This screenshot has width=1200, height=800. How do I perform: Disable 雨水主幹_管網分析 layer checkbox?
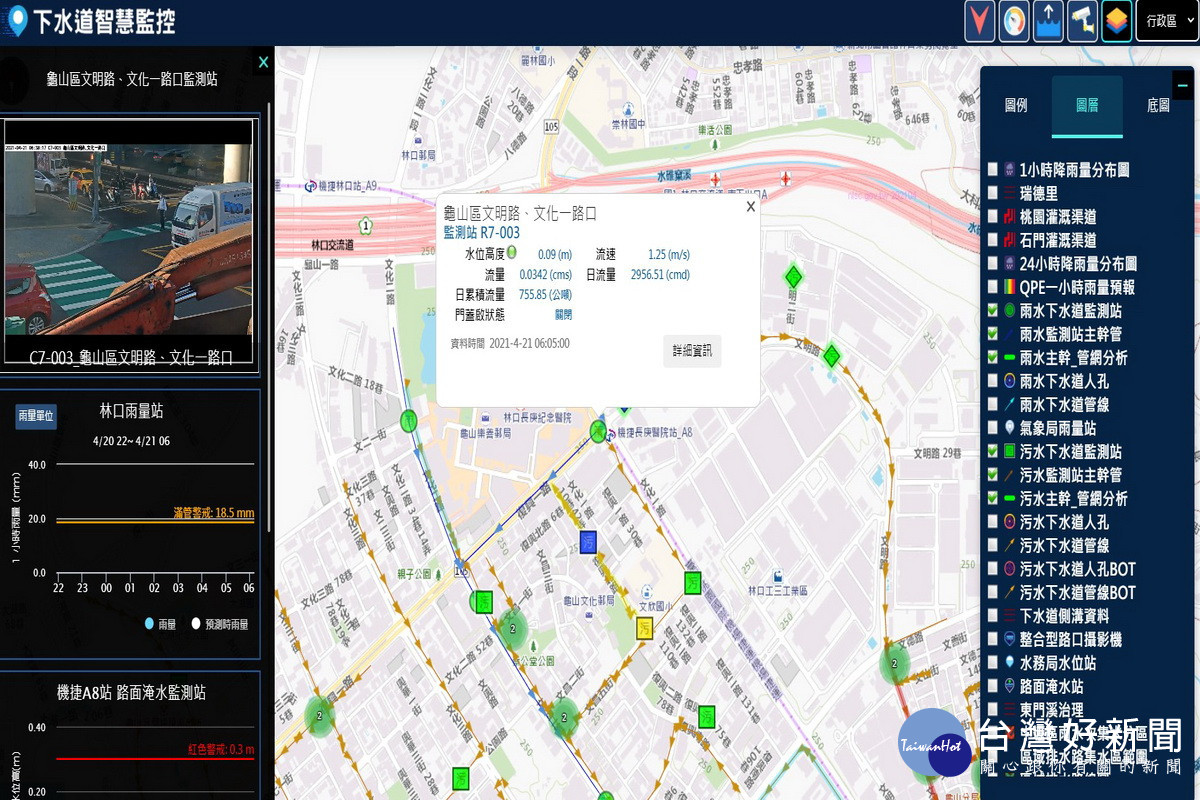(x=992, y=358)
